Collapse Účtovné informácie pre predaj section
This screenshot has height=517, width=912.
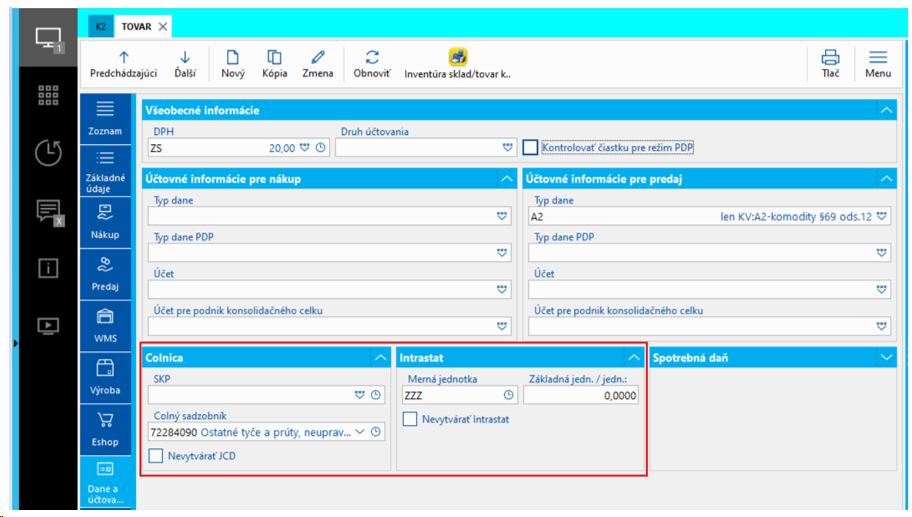(x=886, y=179)
